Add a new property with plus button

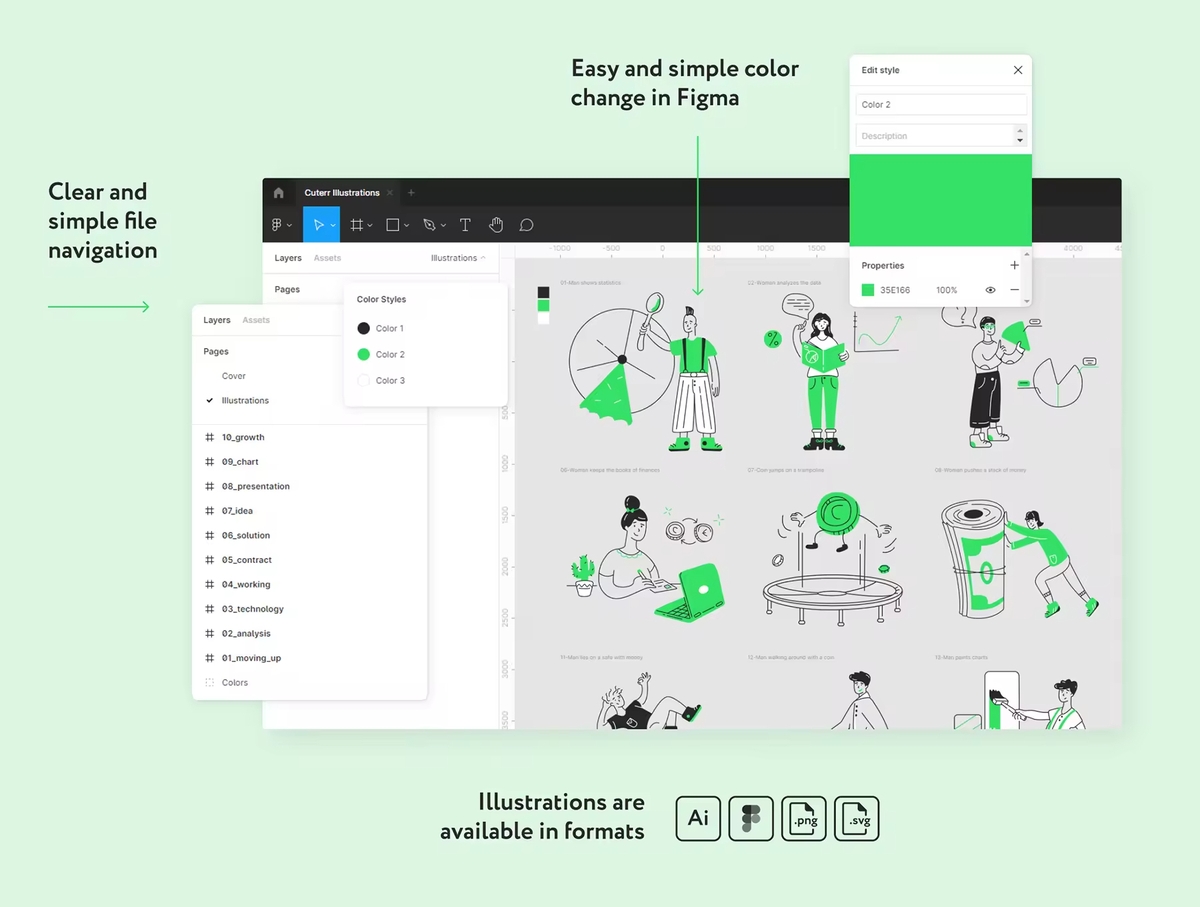(1014, 265)
